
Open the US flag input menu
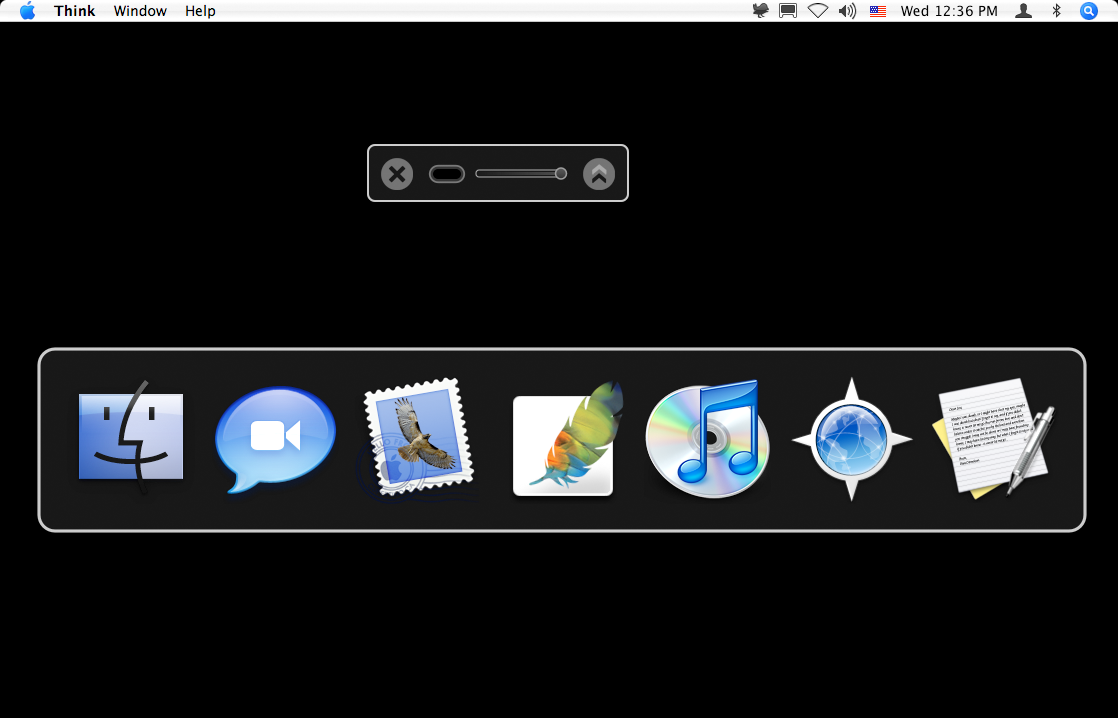click(x=878, y=11)
